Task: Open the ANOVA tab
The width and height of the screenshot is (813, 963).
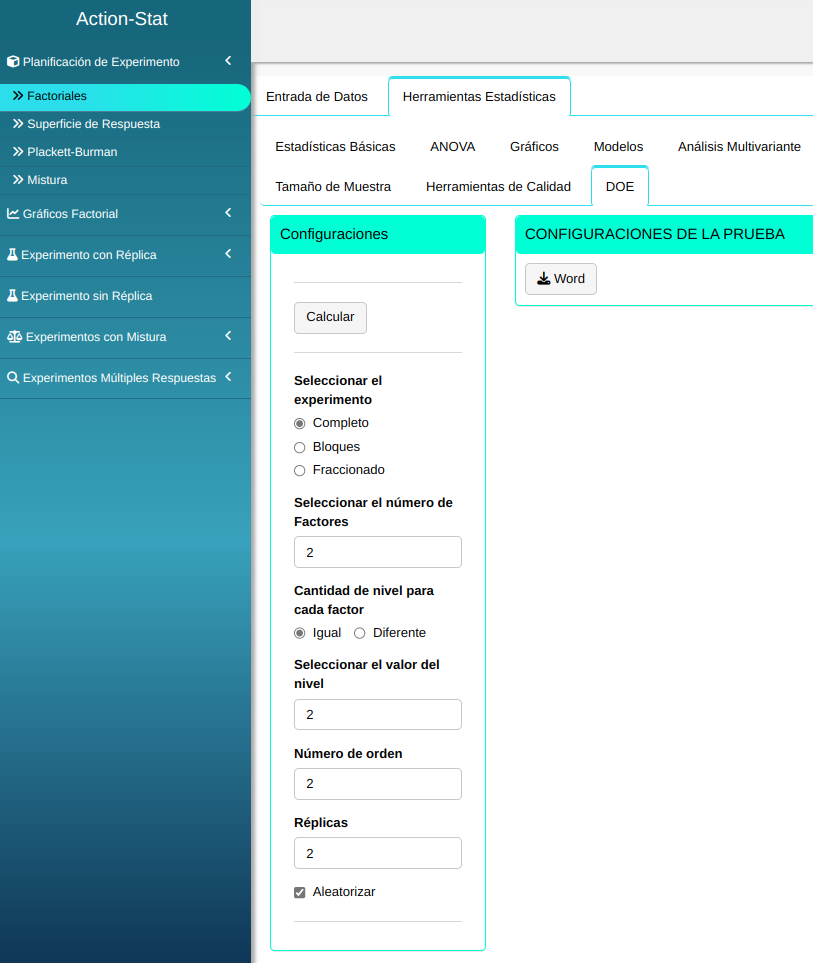Action: (x=452, y=146)
